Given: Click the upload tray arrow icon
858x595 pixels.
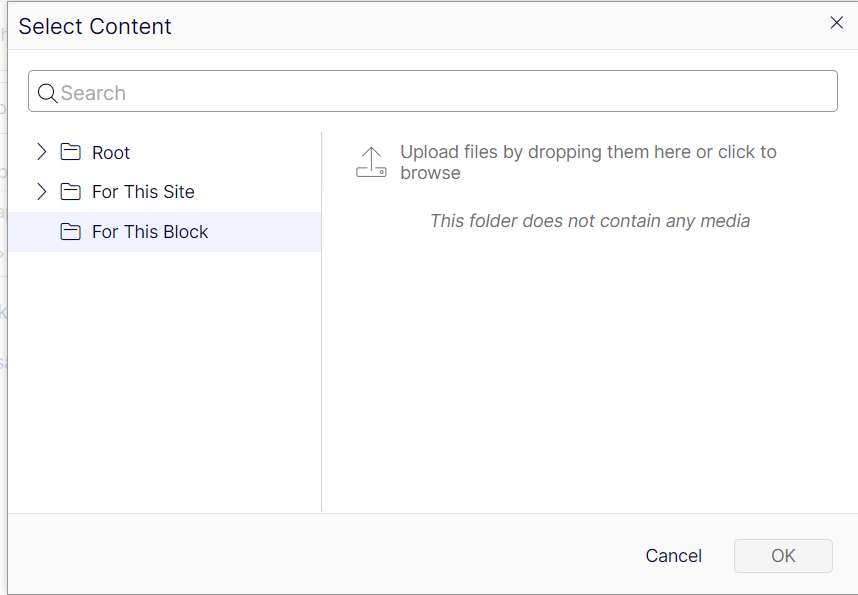Looking at the screenshot, I should click(371, 162).
